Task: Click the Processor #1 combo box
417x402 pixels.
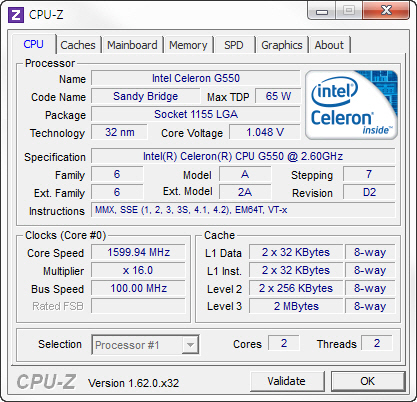Action: pyautogui.click(x=145, y=345)
